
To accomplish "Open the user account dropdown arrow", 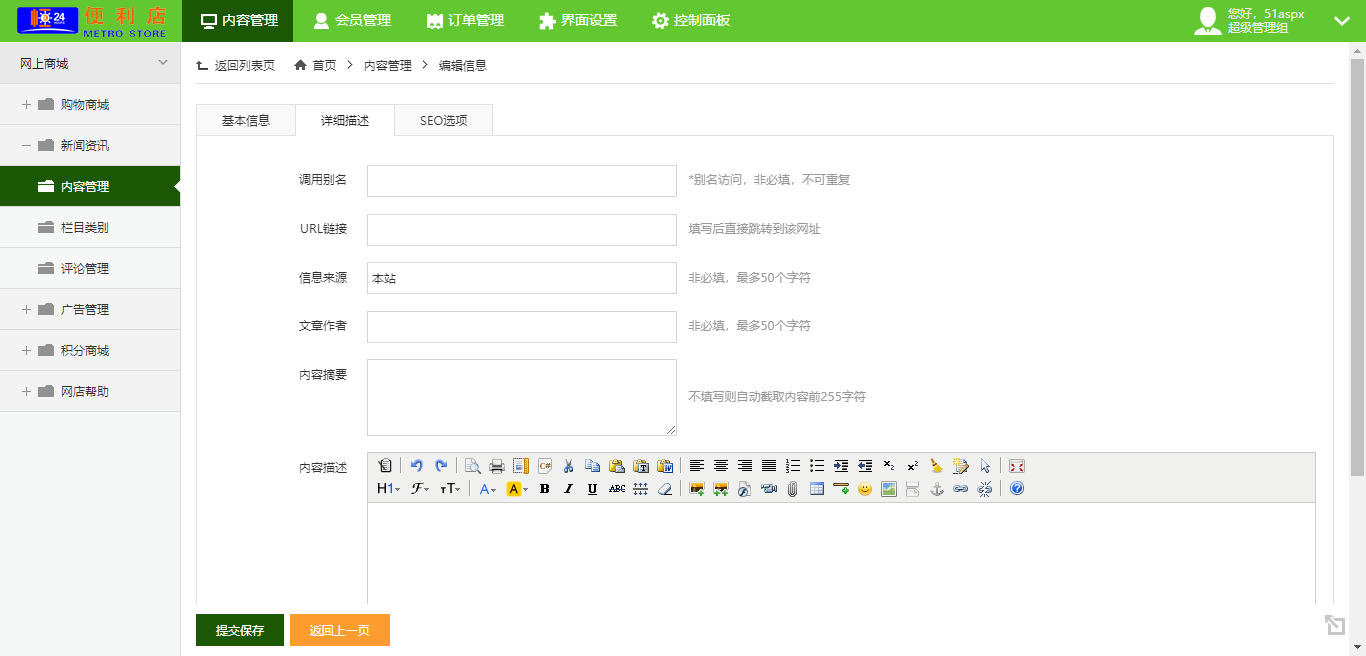I will (1342, 20).
